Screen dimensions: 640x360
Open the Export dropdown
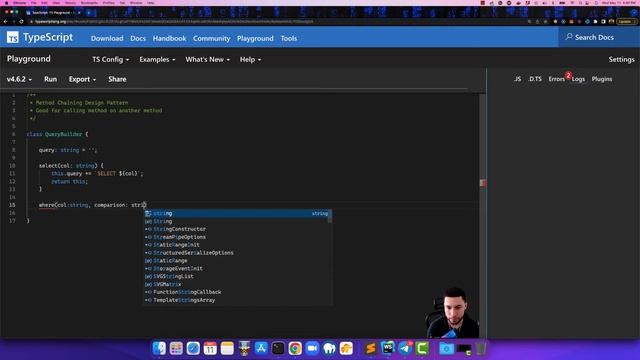pos(82,79)
